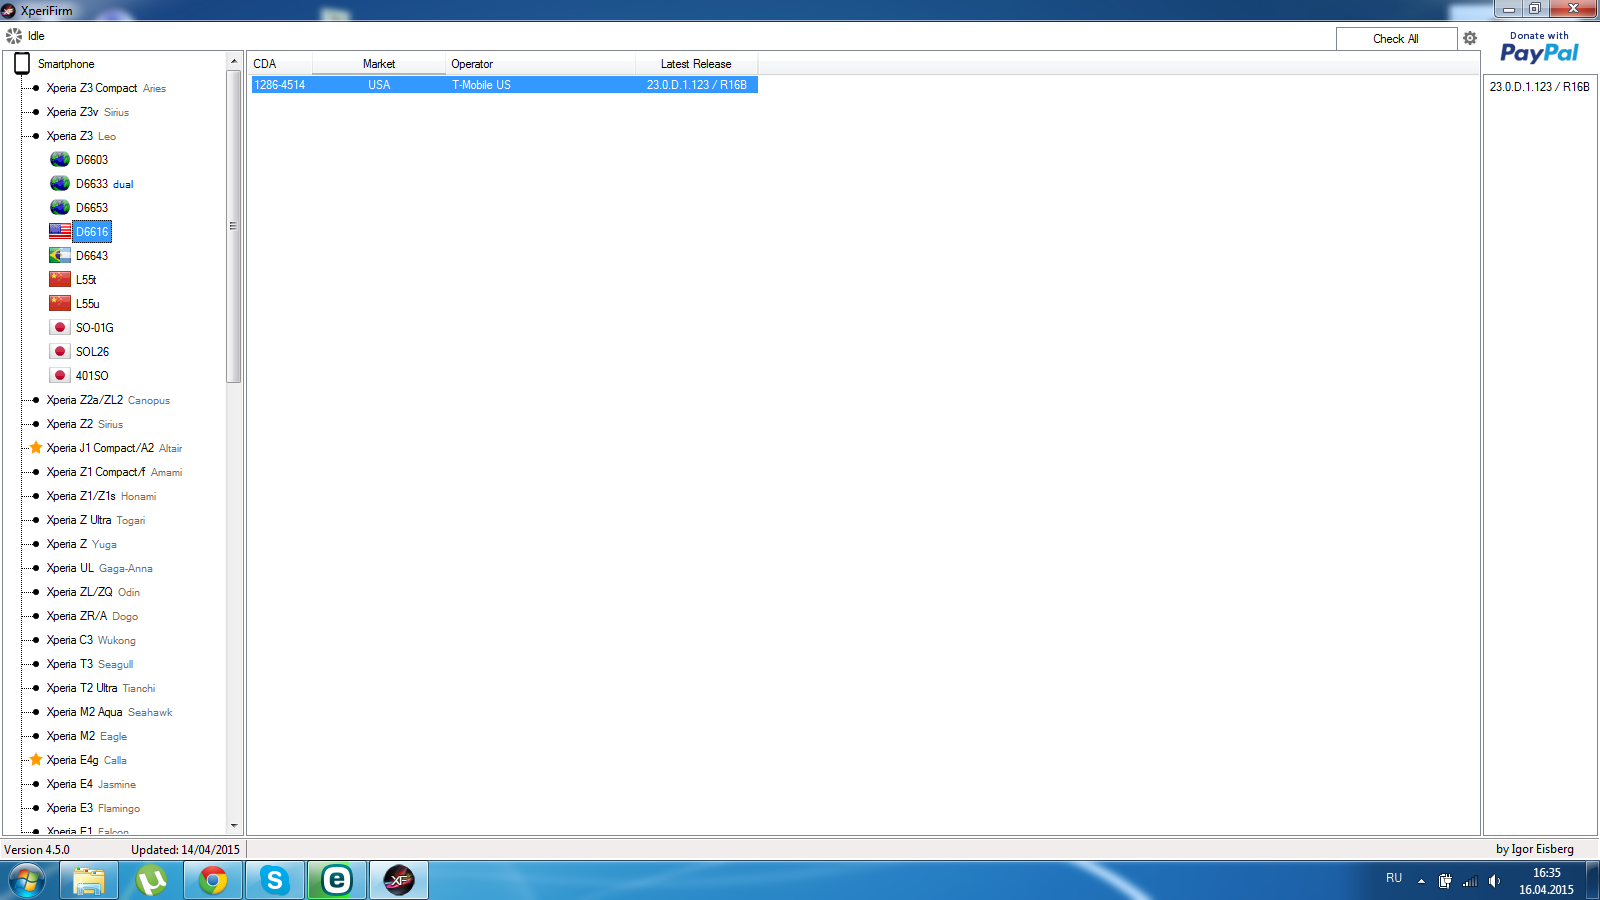1600x900 pixels.
Task: Expand Xperia Z2 Sirius node
Action: click(x=36, y=424)
